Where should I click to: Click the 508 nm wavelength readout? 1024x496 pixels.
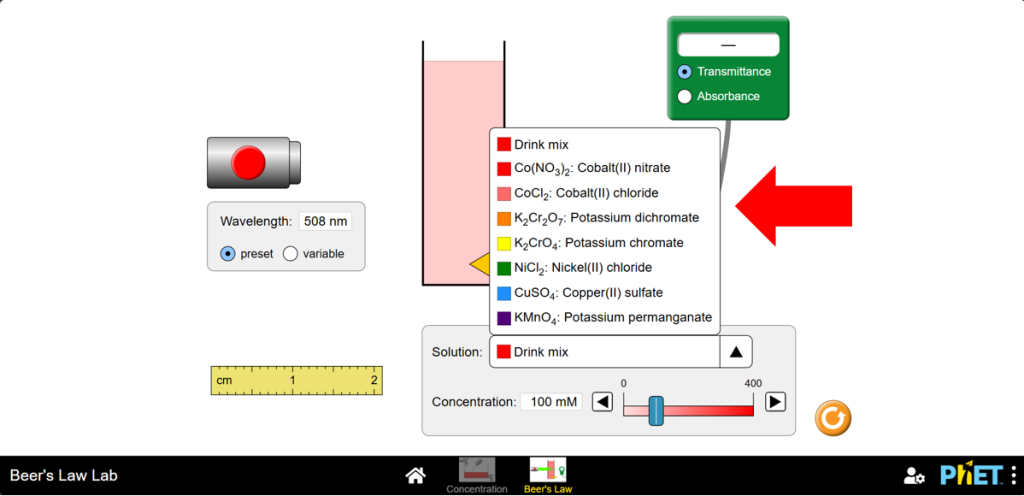(325, 221)
